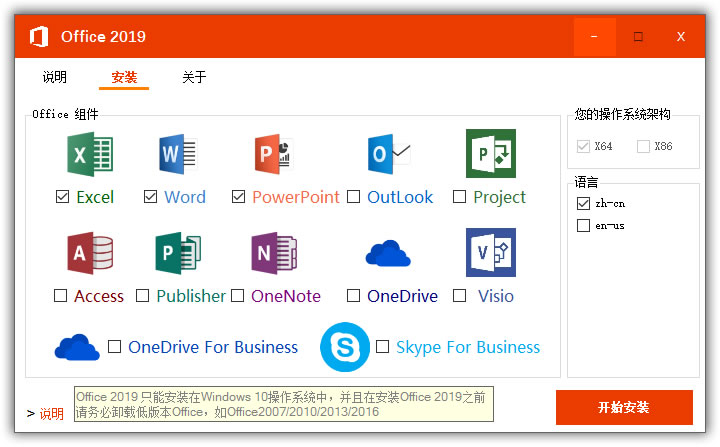Click the Skype For Business icon
Image resolution: width=720 pixels, height=447 pixels.
(x=345, y=347)
